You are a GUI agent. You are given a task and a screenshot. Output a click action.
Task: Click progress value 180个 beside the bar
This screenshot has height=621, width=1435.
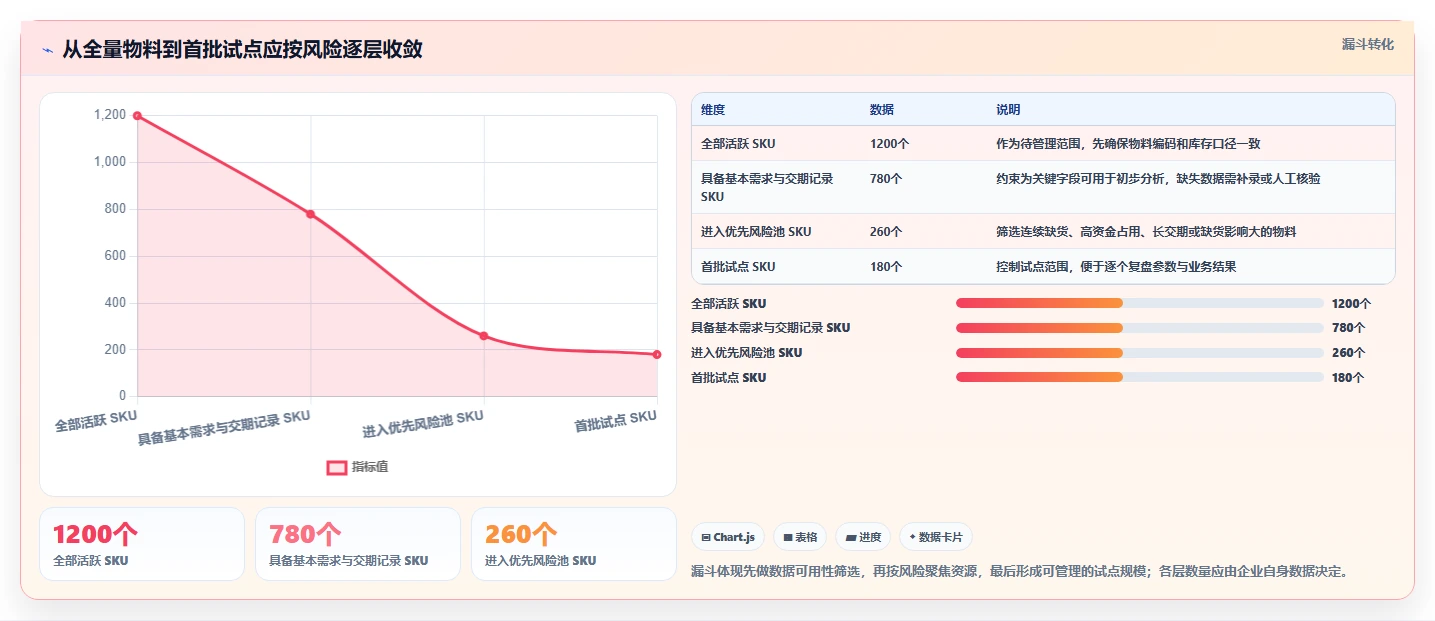pos(1348,378)
